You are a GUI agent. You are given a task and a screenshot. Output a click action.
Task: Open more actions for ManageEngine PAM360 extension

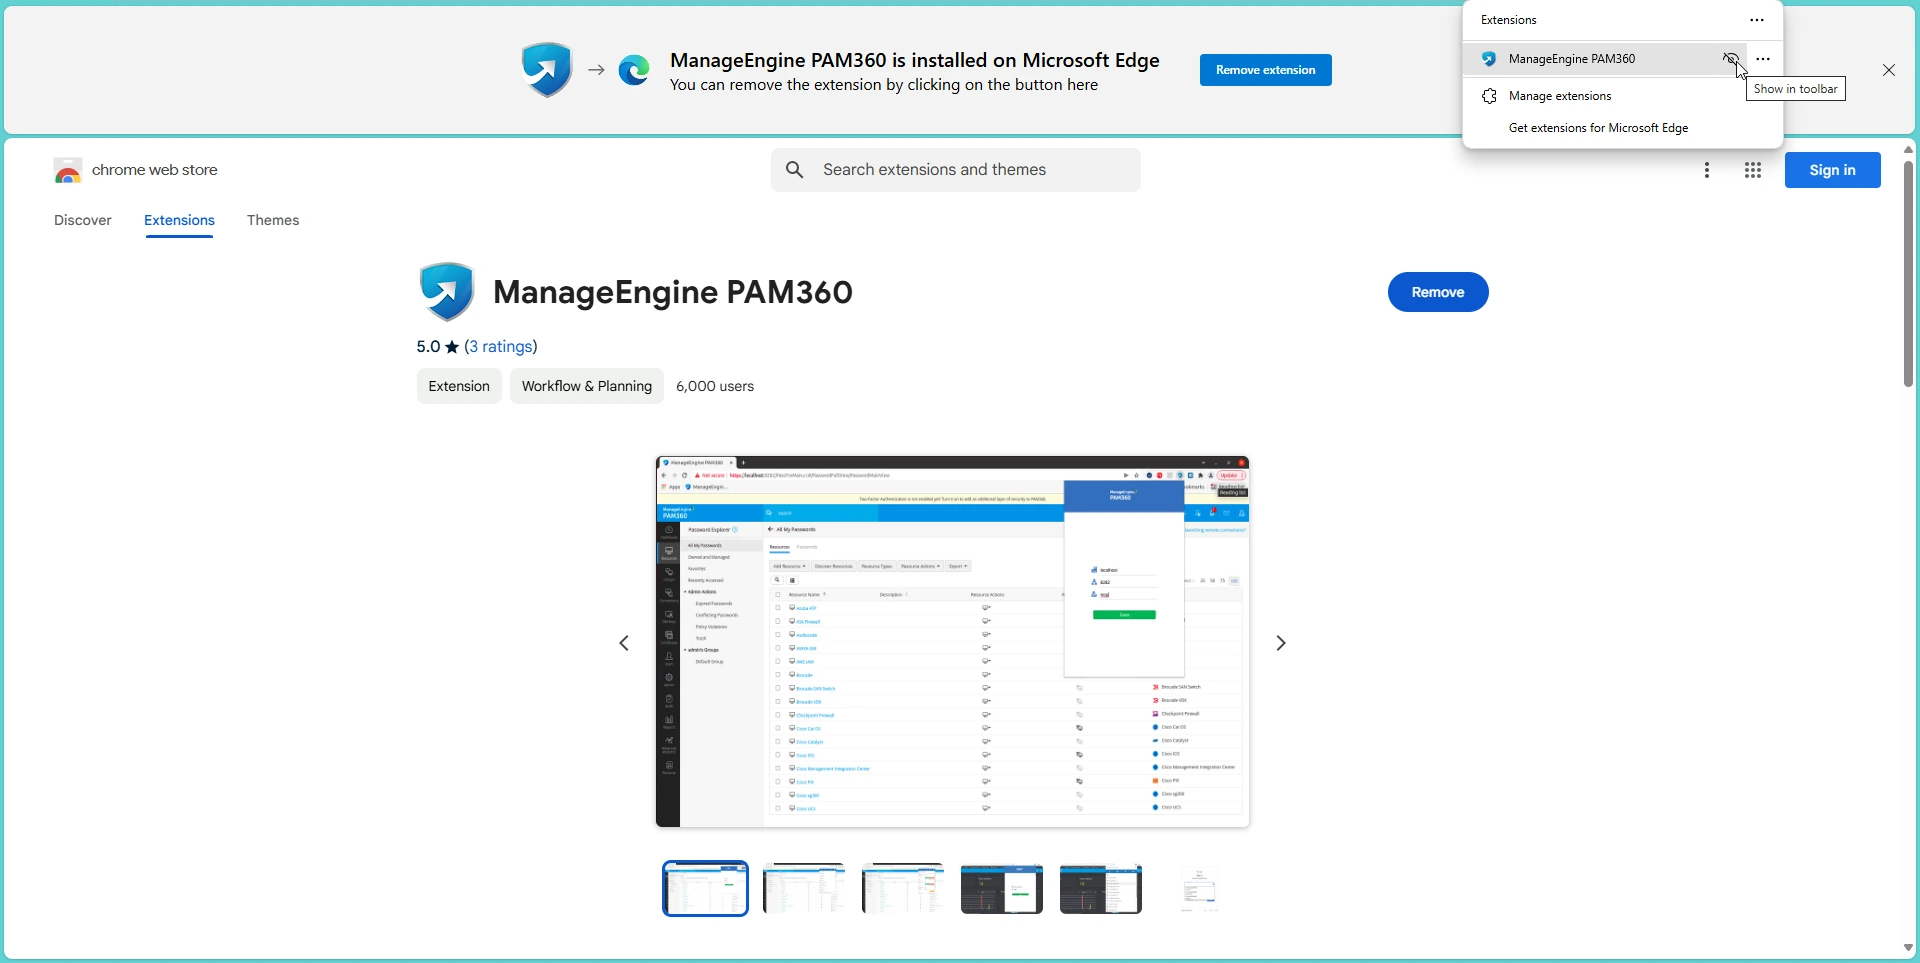coord(1764,59)
